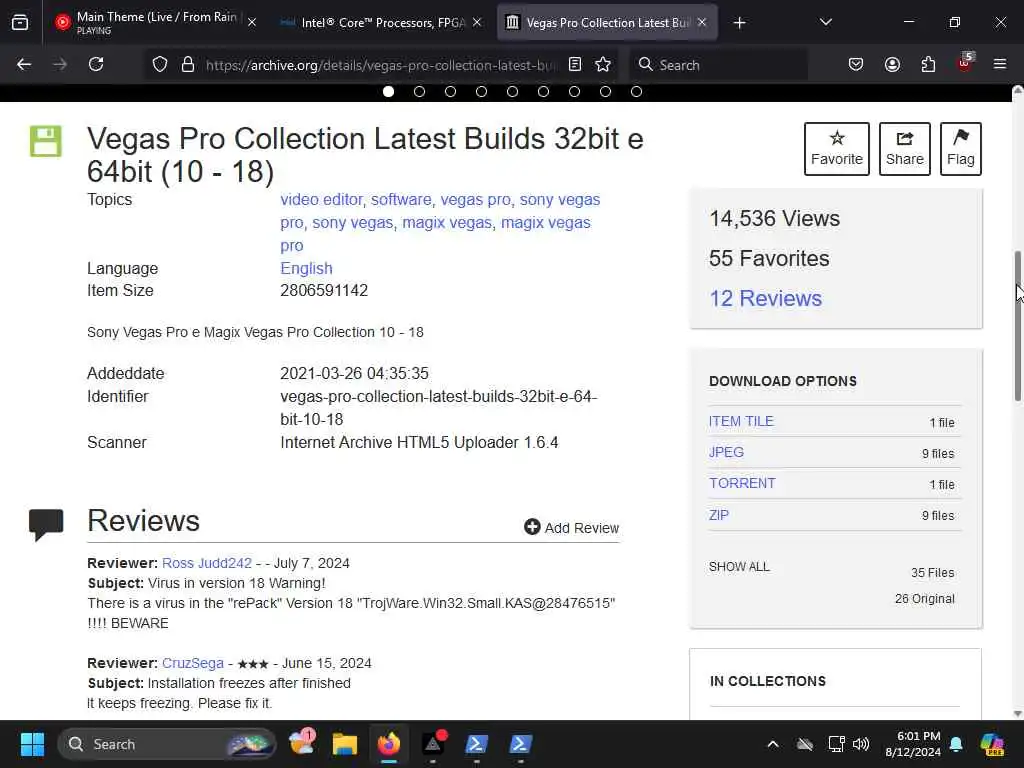Select the Vegas Pro Collection tab

click(607, 23)
